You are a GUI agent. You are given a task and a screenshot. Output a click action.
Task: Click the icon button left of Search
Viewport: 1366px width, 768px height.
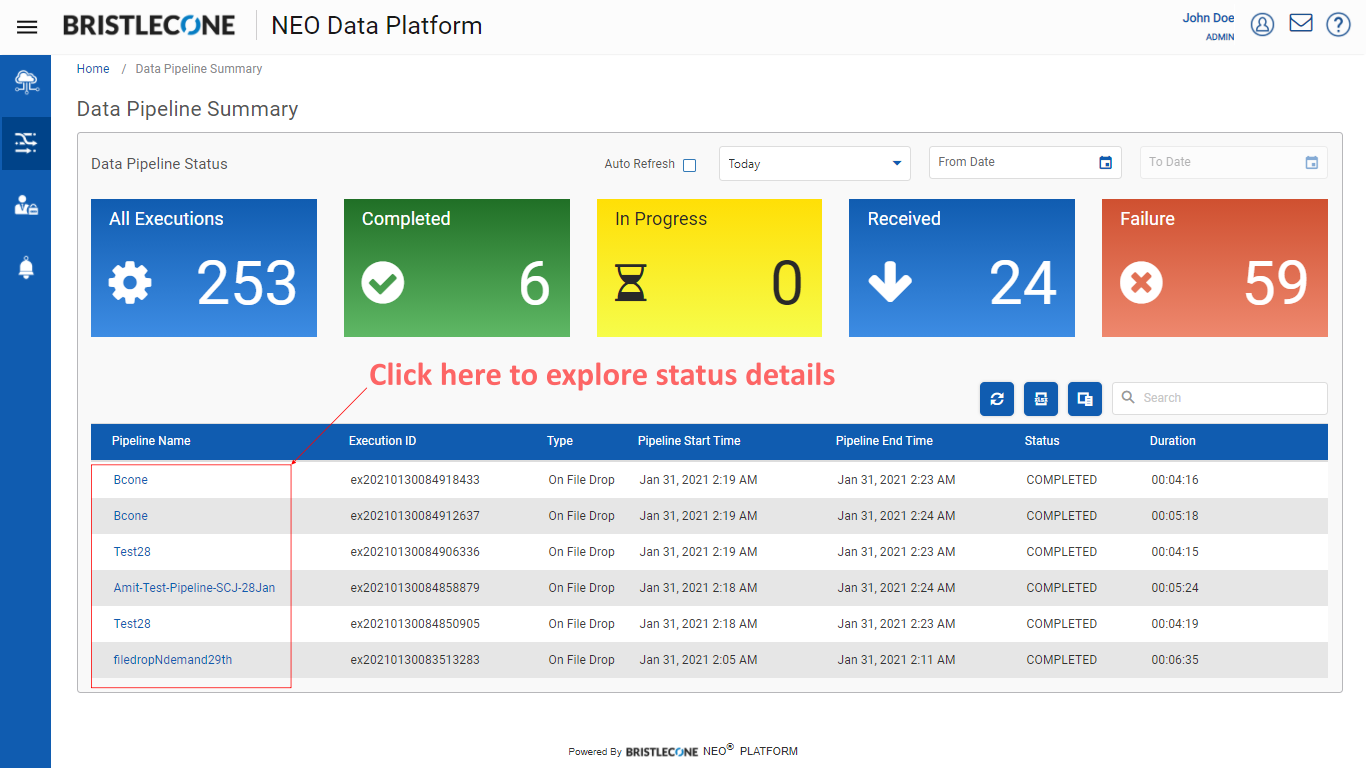point(1085,399)
